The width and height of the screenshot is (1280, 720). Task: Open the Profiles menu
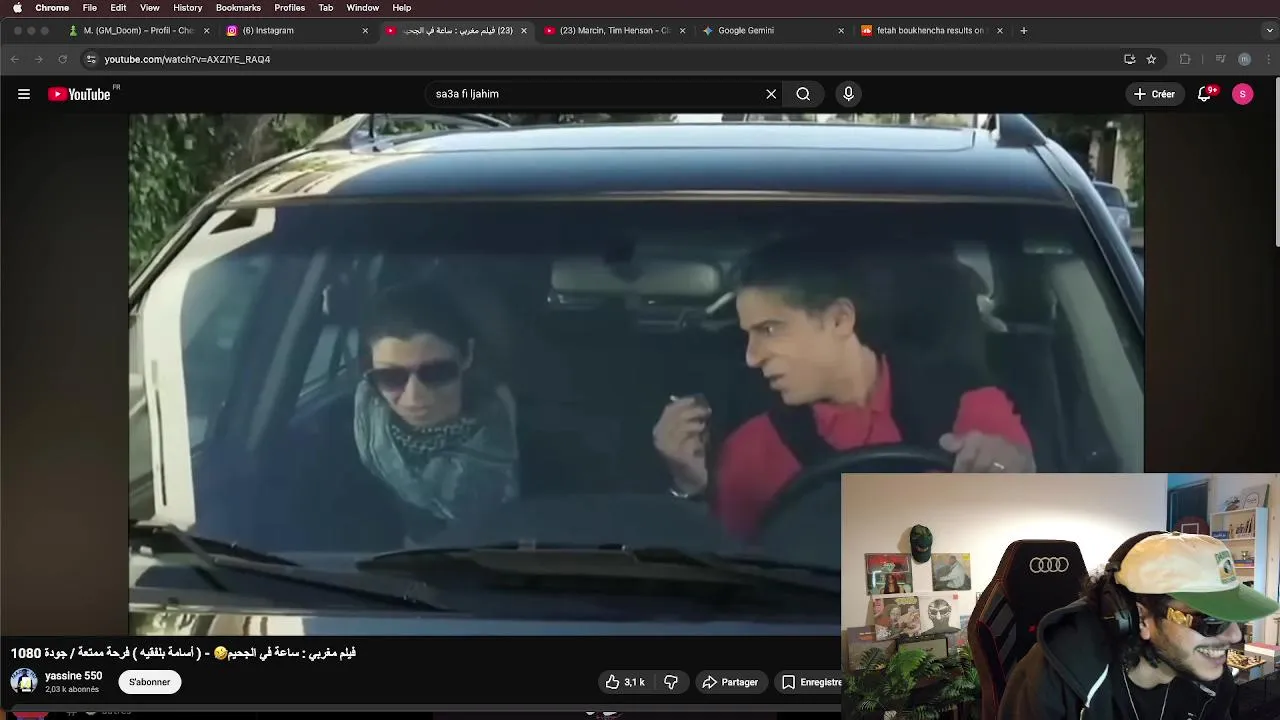point(290,8)
